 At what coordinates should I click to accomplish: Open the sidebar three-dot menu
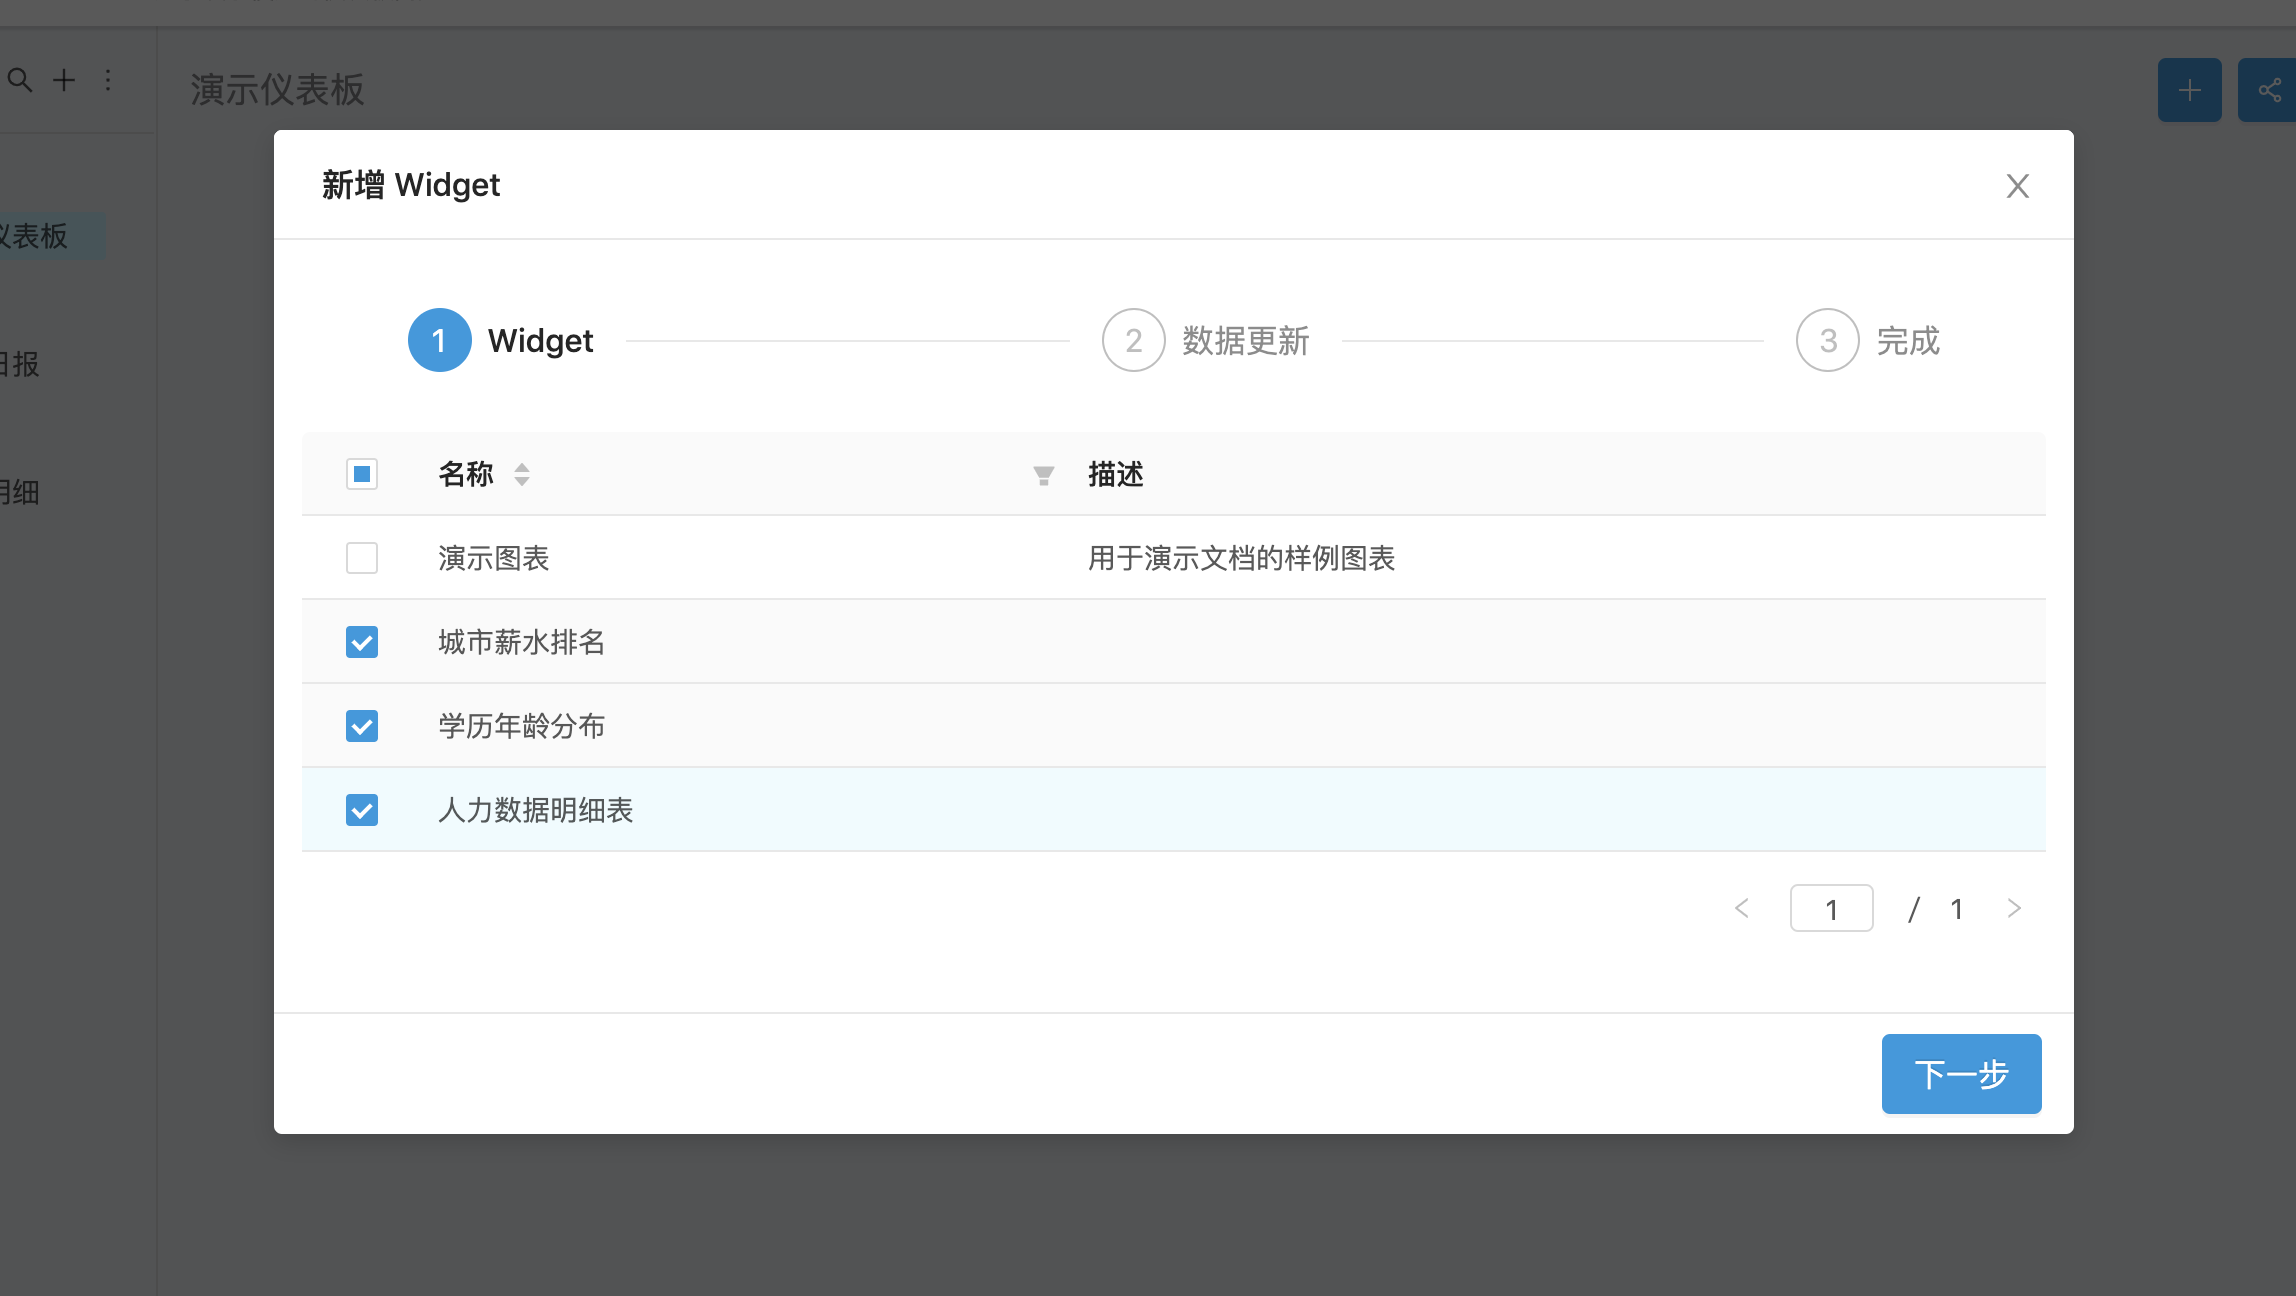(108, 80)
